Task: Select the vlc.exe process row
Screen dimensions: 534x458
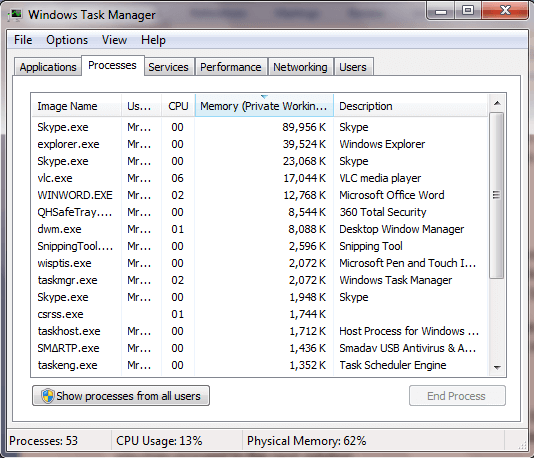Action: (260, 178)
